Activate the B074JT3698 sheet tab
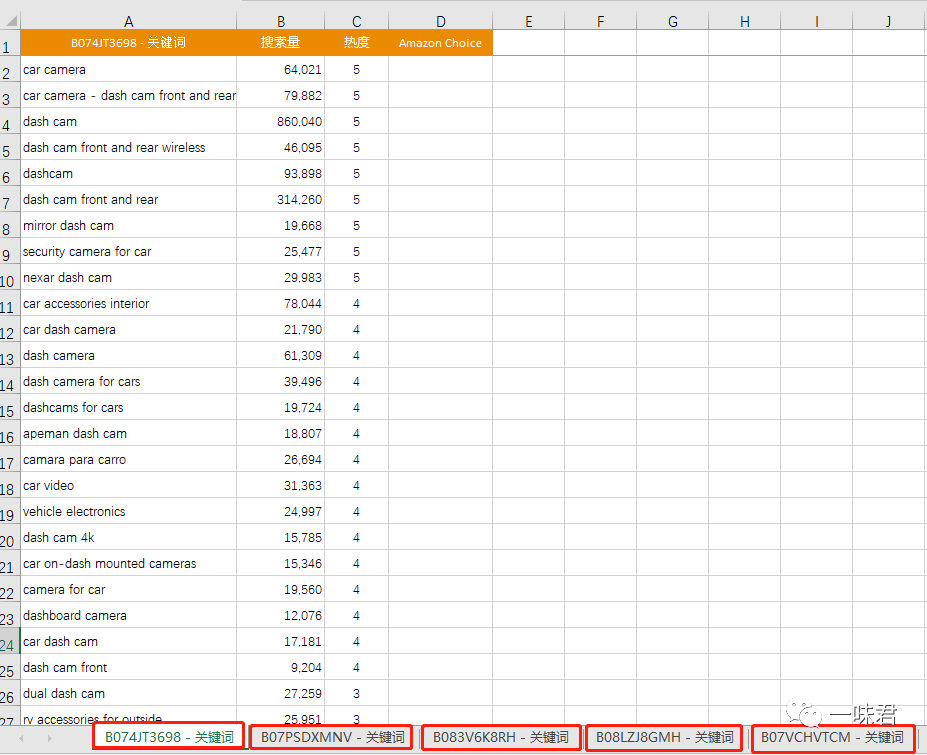This screenshot has height=755, width=927. click(168, 737)
